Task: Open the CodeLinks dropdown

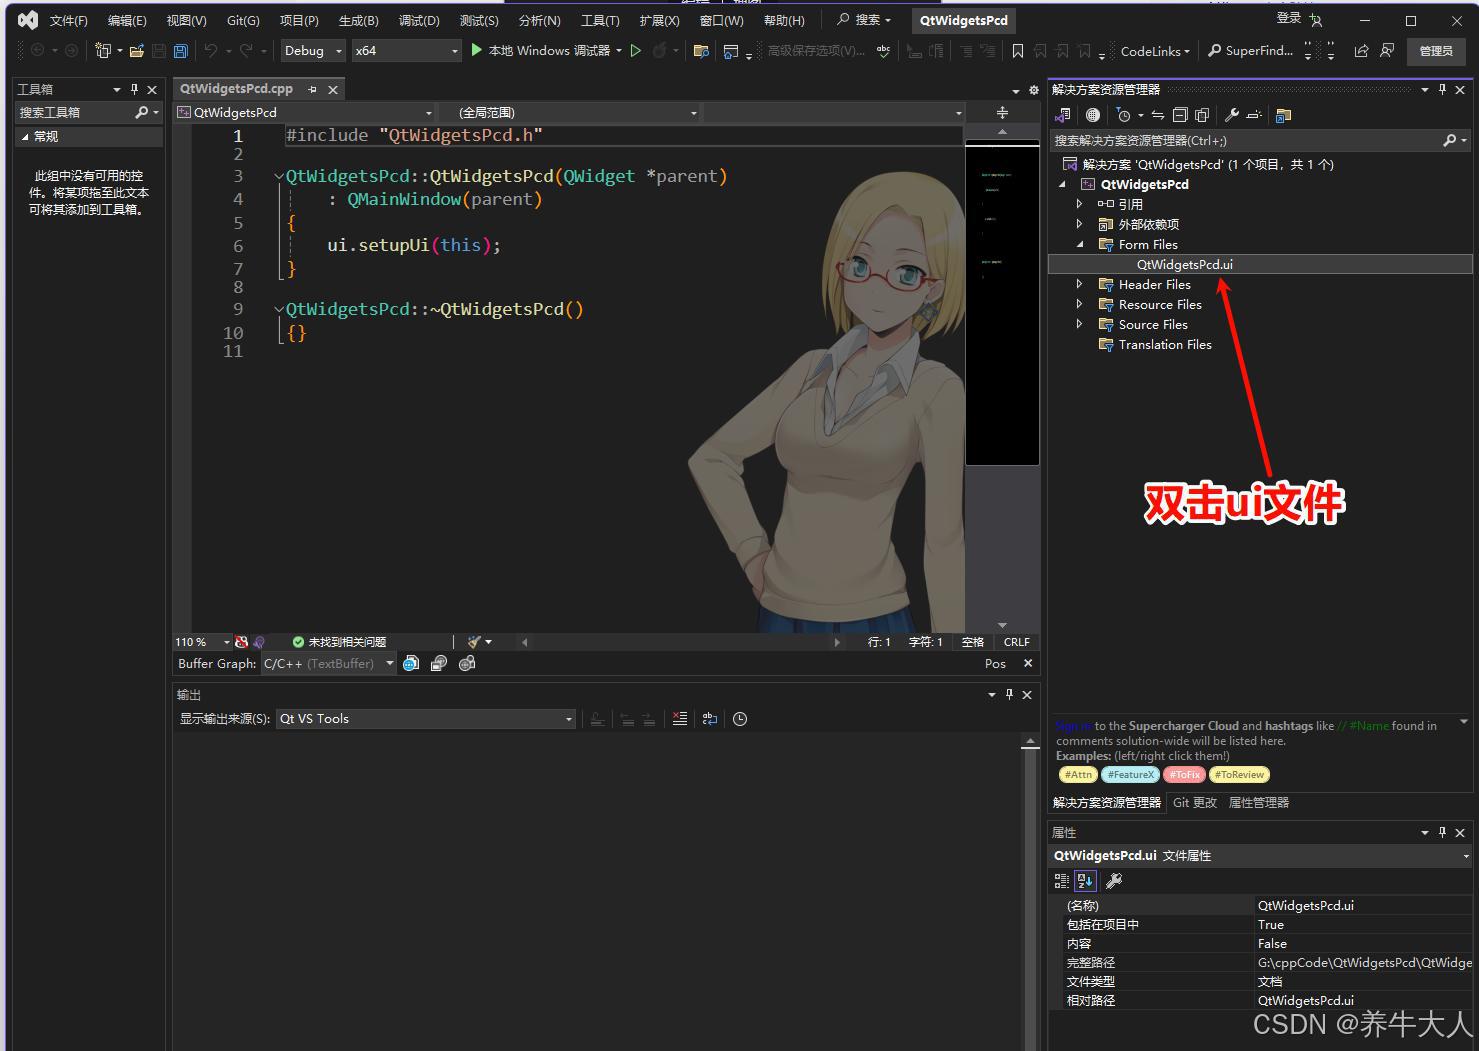Action: coord(1155,50)
